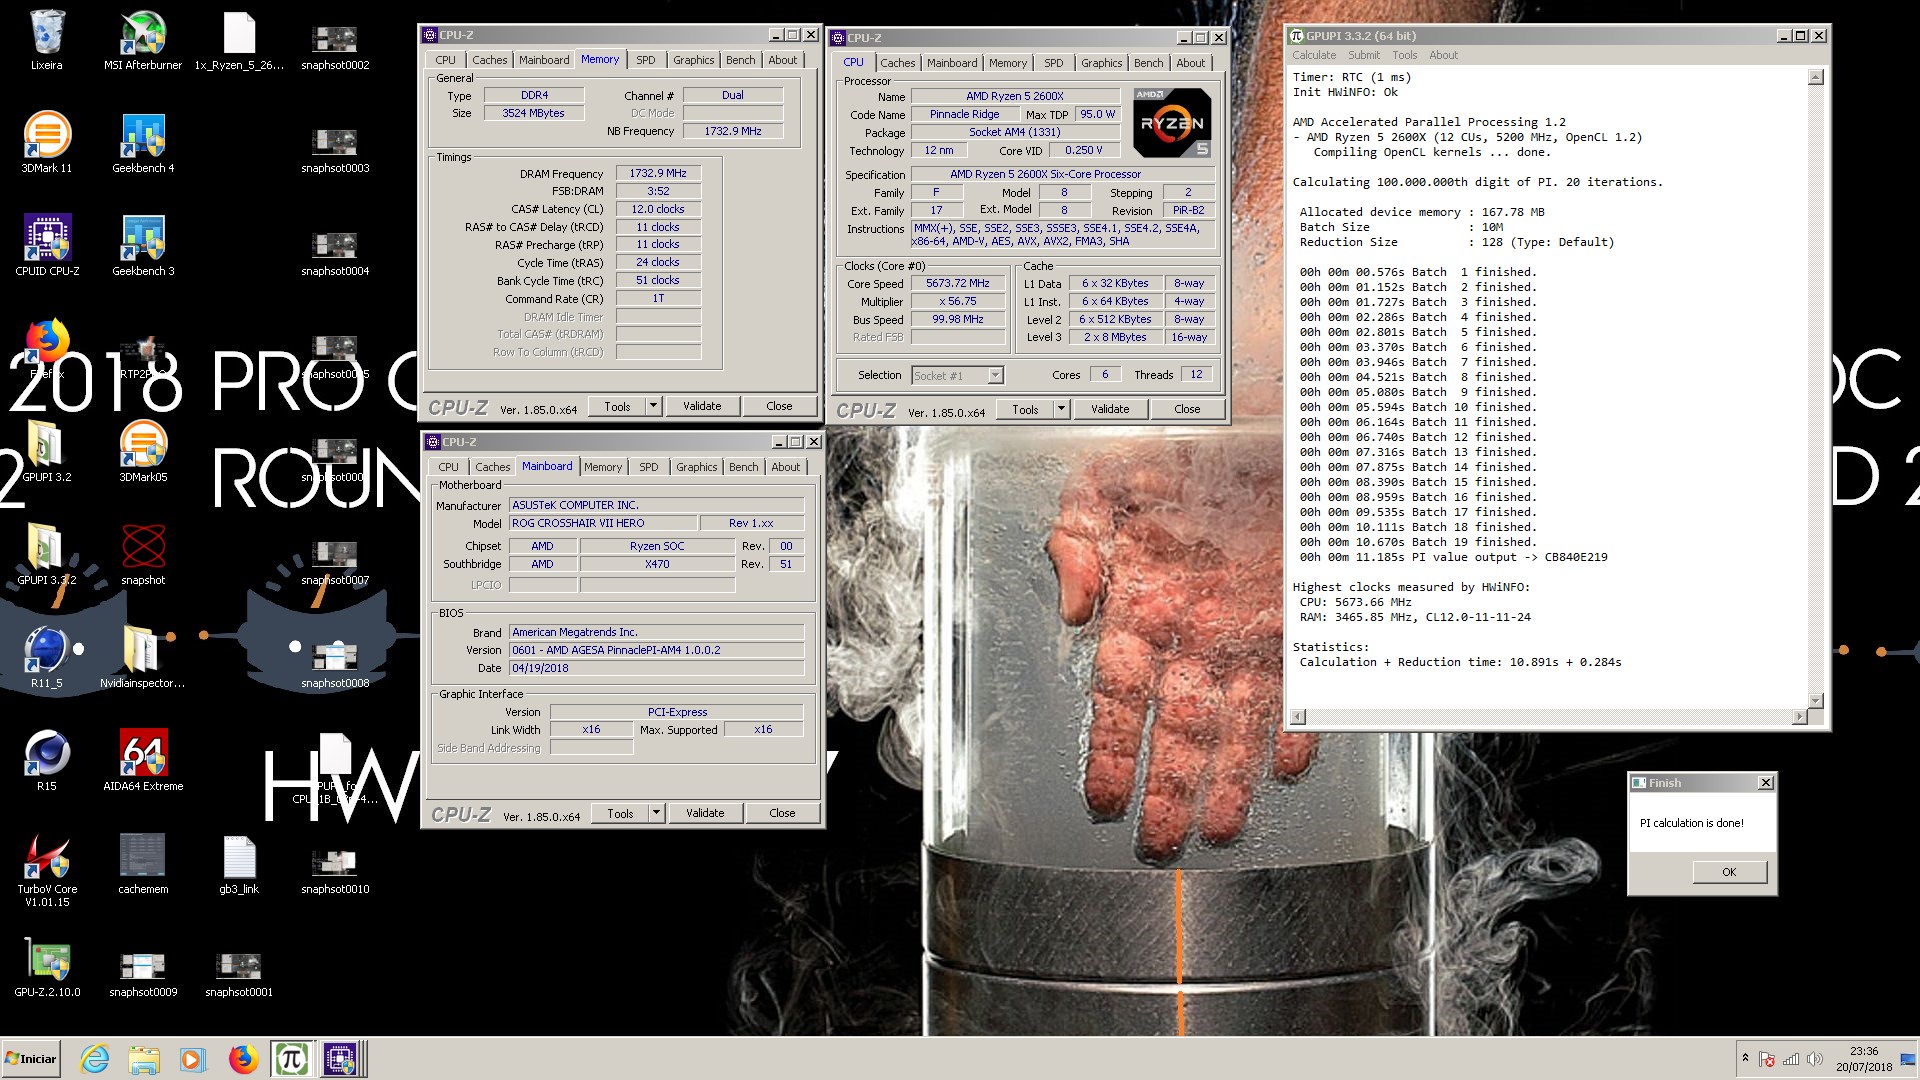Launch Geekbench 4 shortcut
The image size is (1920, 1080).
143,143
